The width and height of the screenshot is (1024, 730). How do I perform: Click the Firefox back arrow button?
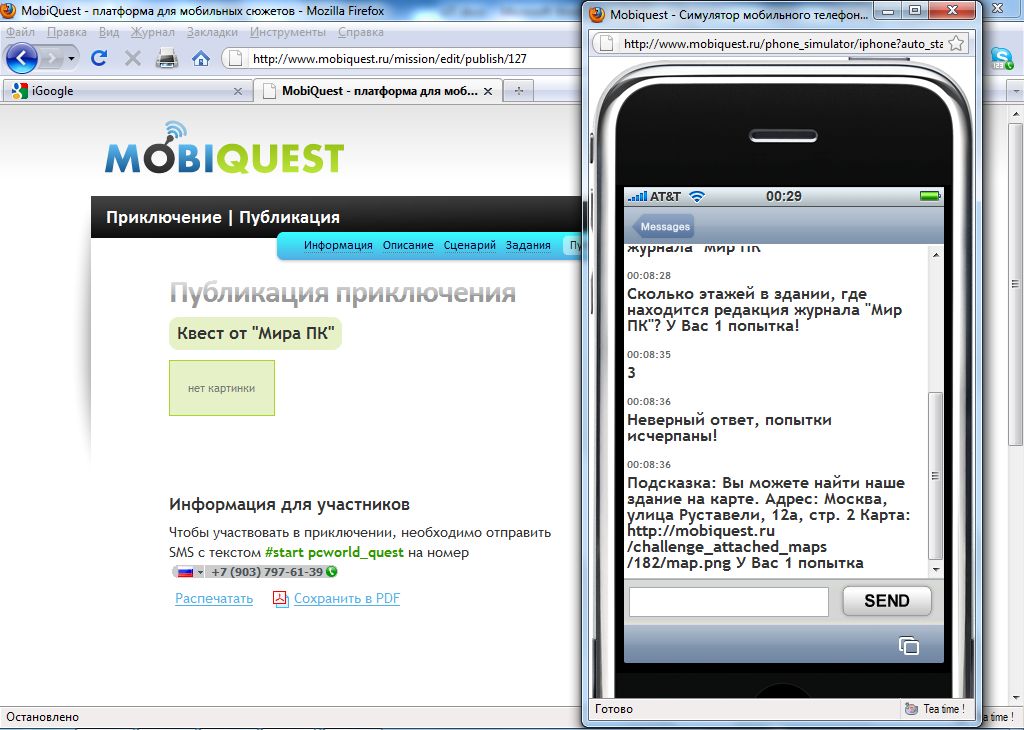(x=22, y=58)
